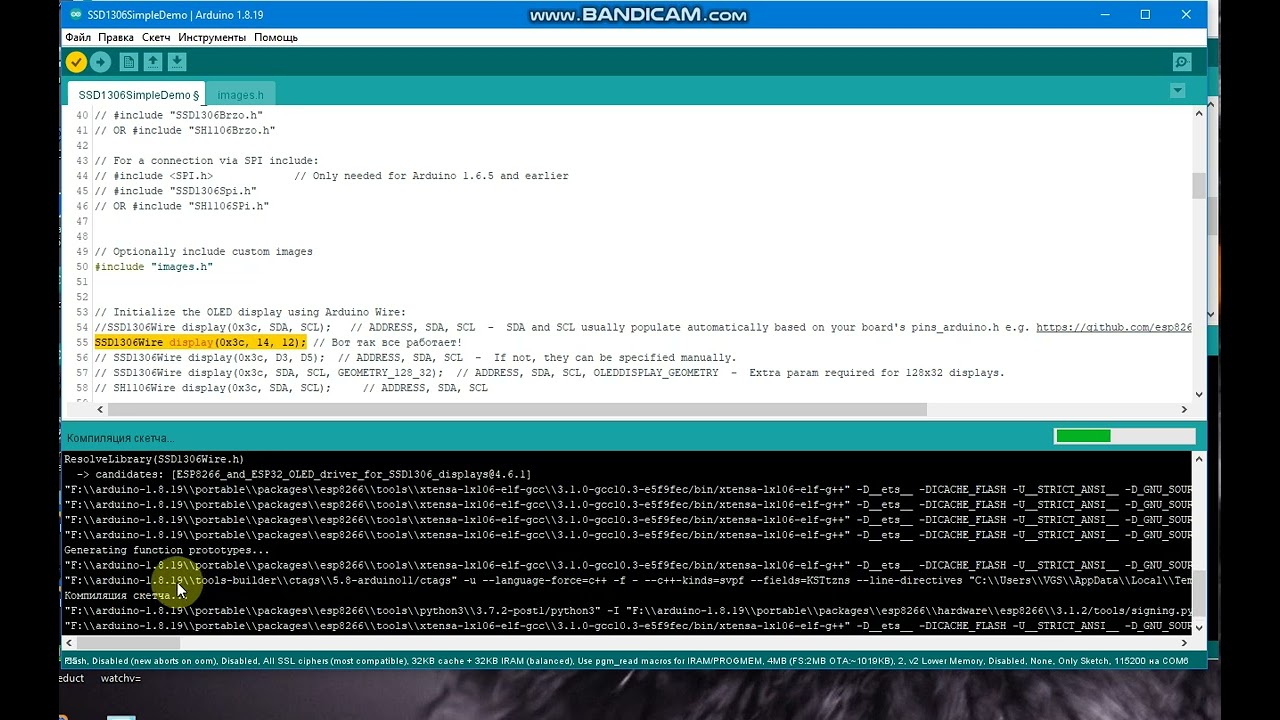Viewport: 1280px width, 720px height.
Task: Close the Arduino IDE window
Action: point(1186,15)
